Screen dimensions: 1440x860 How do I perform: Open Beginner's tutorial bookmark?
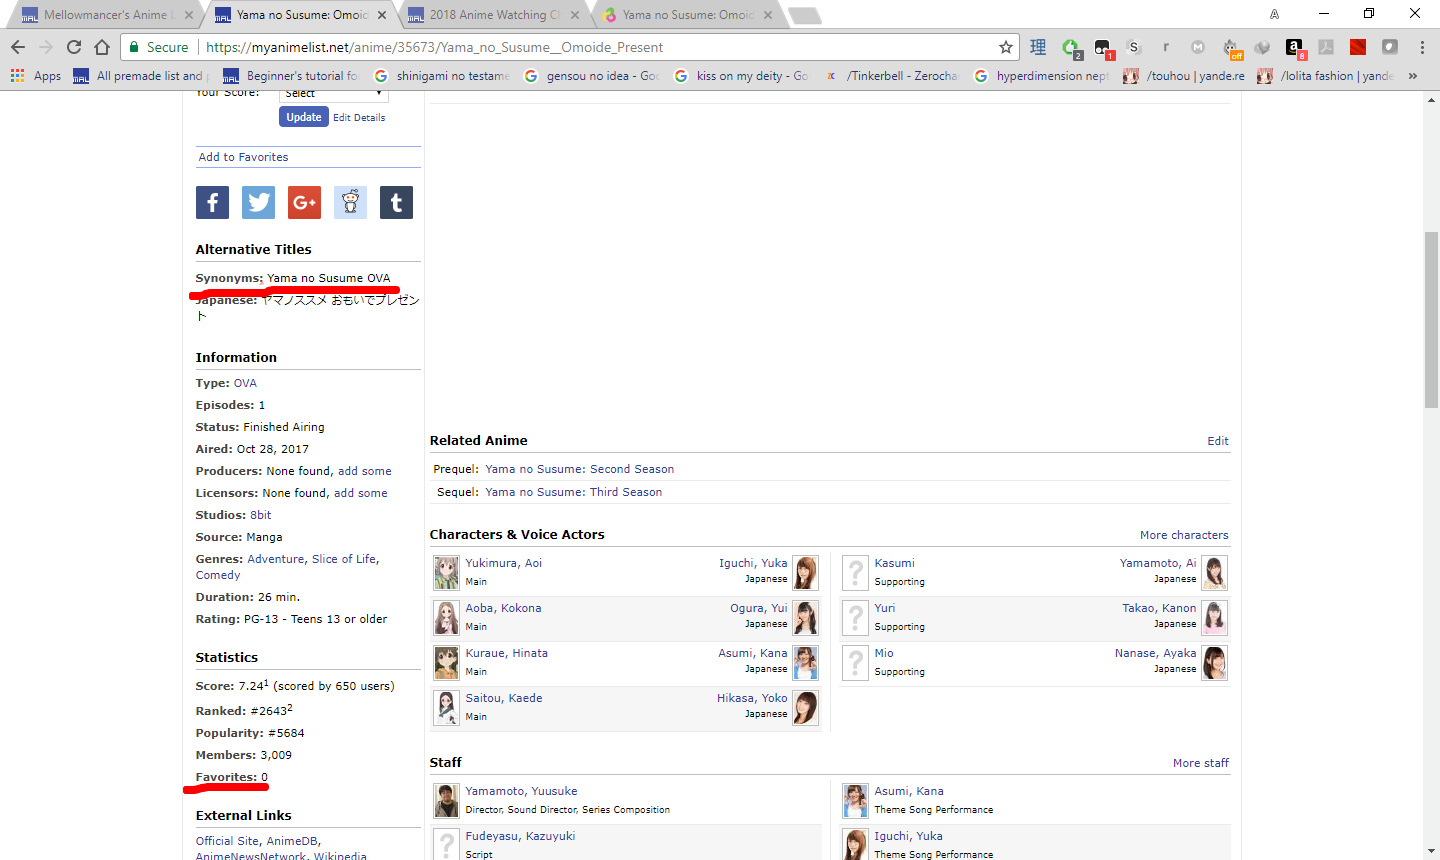tap(291, 76)
